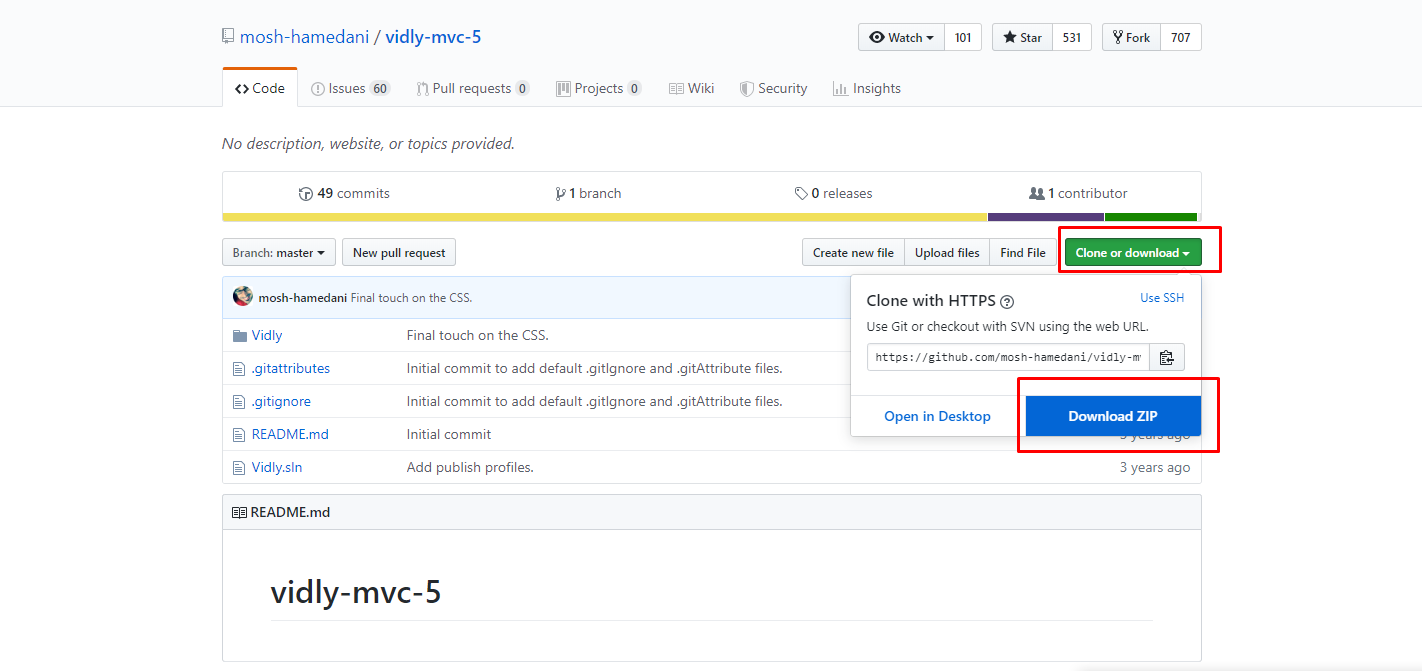Click the stargazers count 531
1422x671 pixels.
coord(1072,37)
